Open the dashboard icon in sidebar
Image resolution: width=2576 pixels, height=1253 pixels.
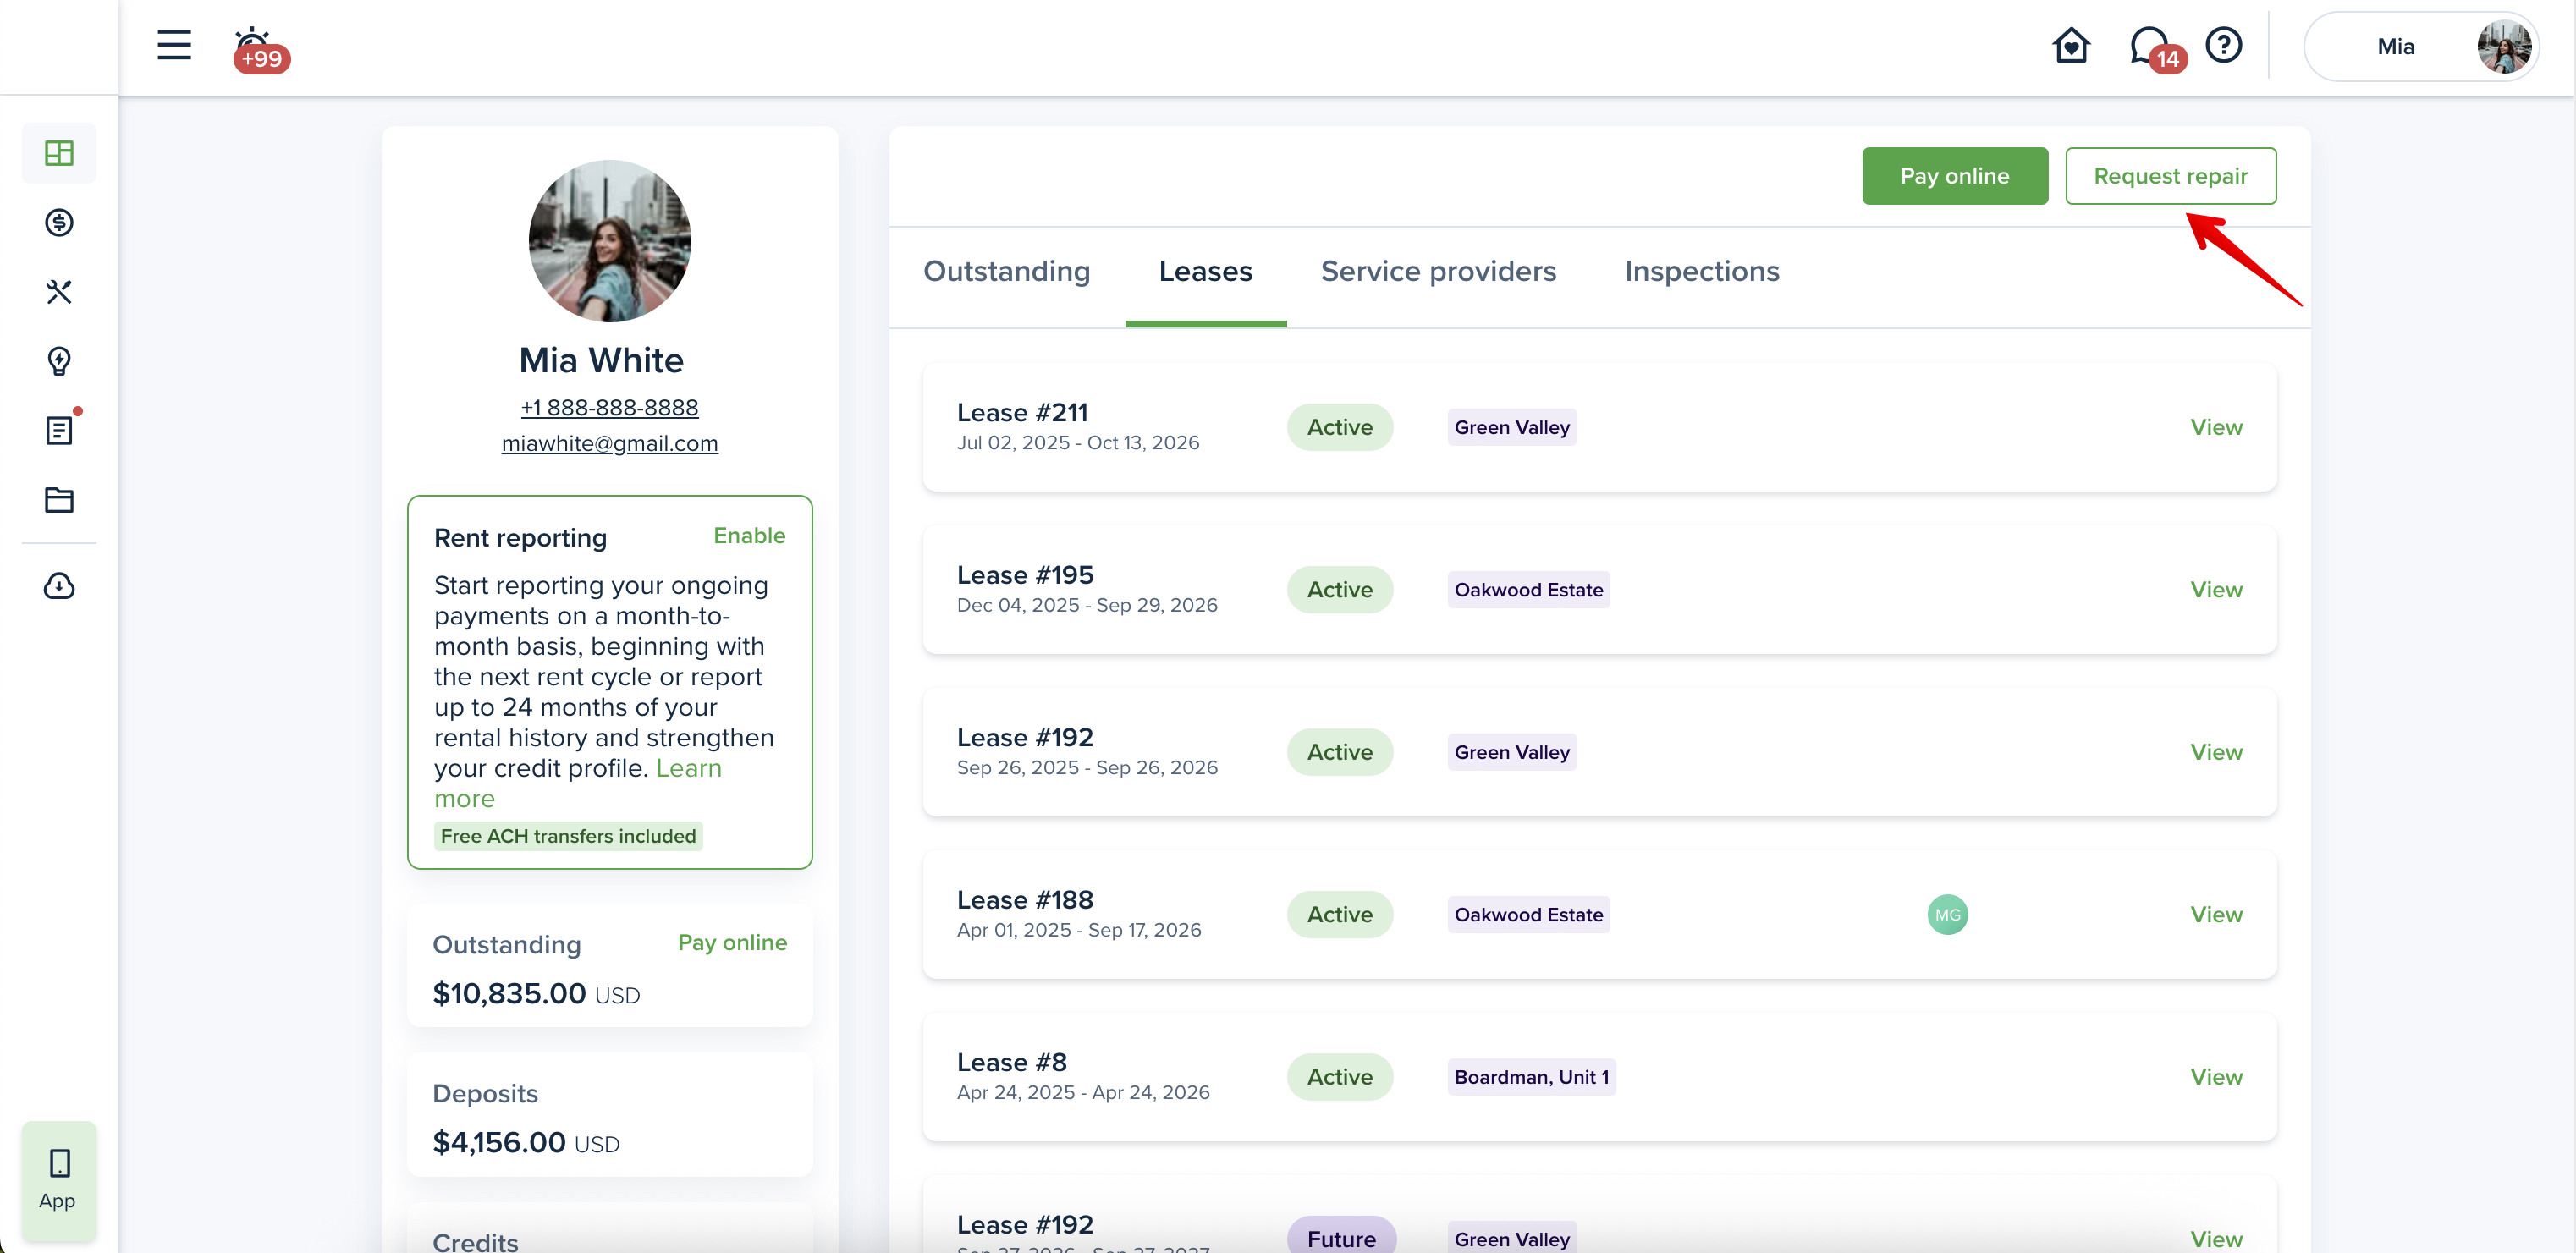coord(59,153)
